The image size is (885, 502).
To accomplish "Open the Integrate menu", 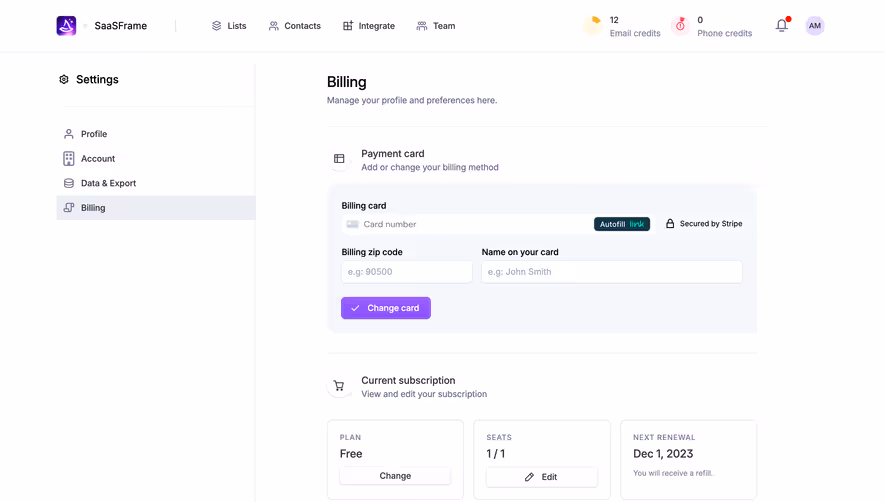I will pos(369,26).
